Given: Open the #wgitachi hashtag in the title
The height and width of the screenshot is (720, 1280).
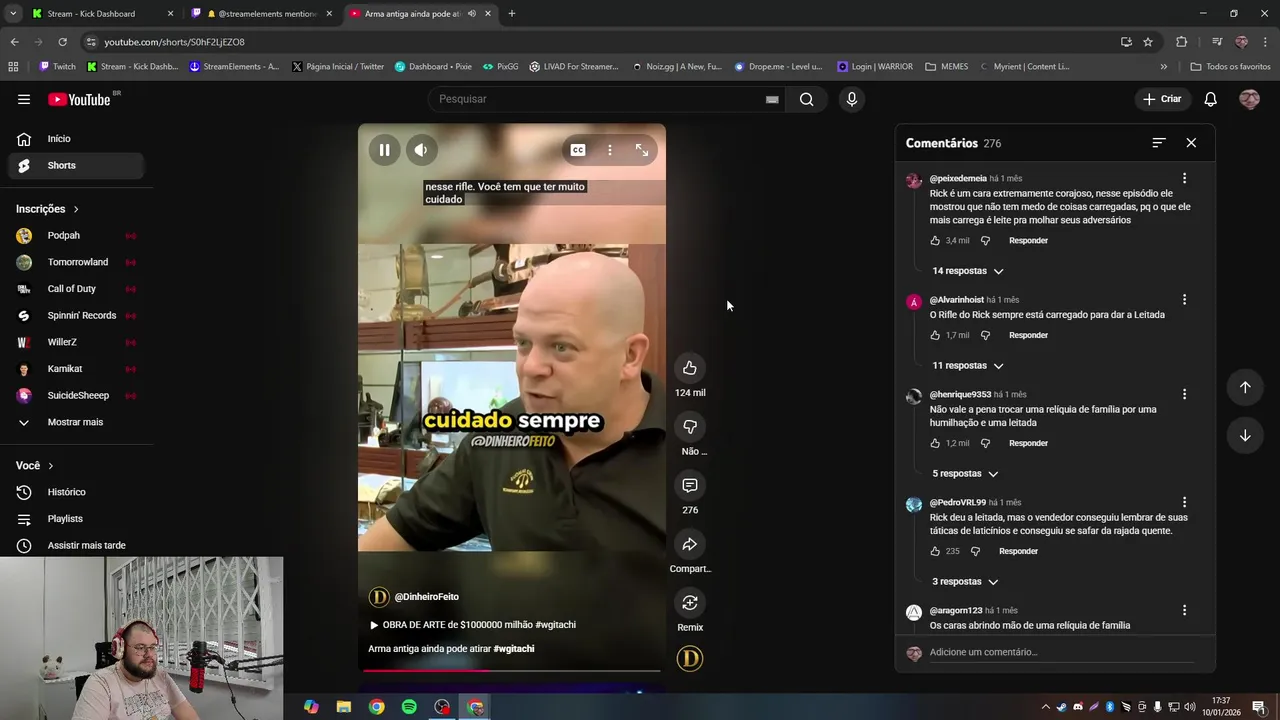Looking at the screenshot, I should point(514,649).
